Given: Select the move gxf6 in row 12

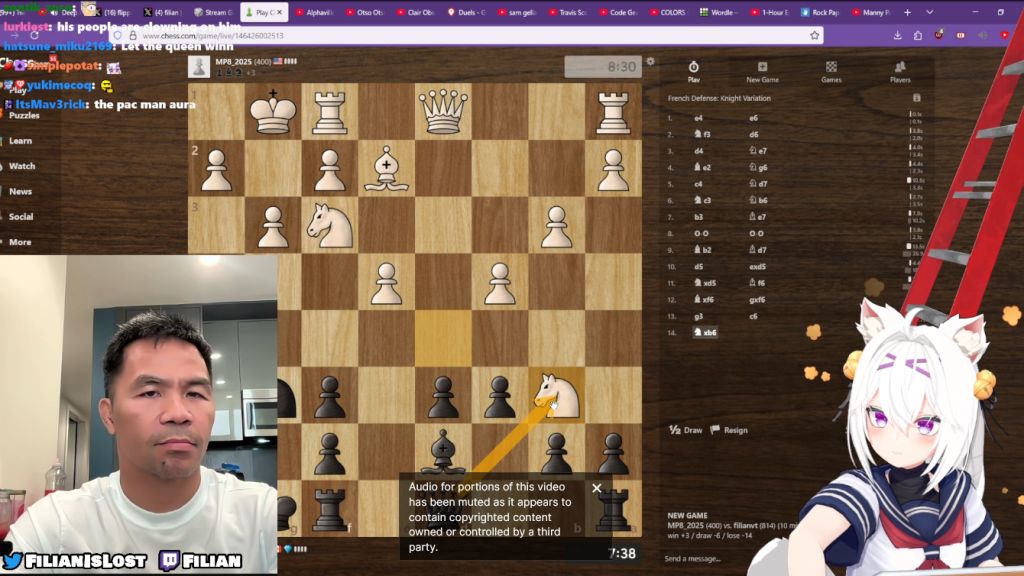Looking at the screenshot, I should (x=758, y=300).
